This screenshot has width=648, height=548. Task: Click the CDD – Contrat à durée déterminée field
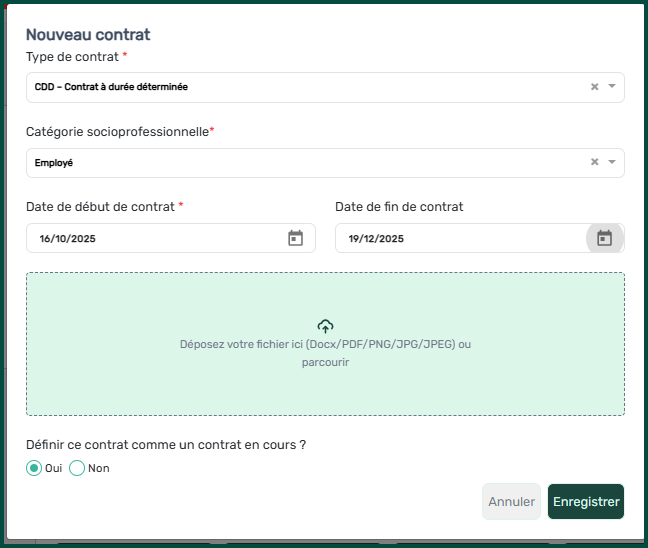tap(300, 87)
